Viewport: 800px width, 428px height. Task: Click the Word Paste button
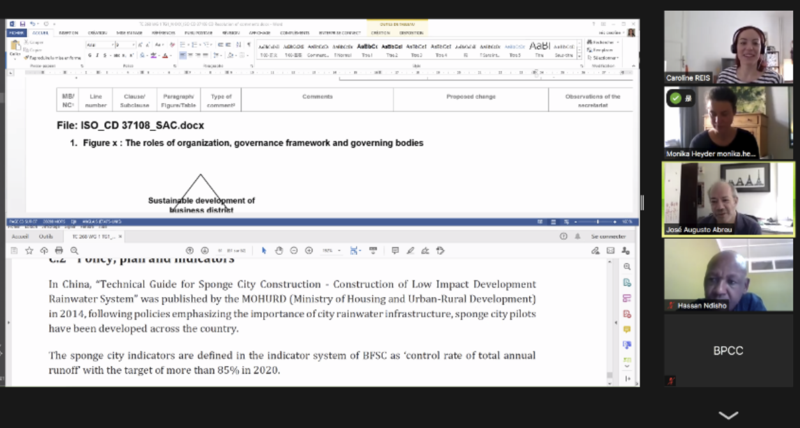[15, 52]
